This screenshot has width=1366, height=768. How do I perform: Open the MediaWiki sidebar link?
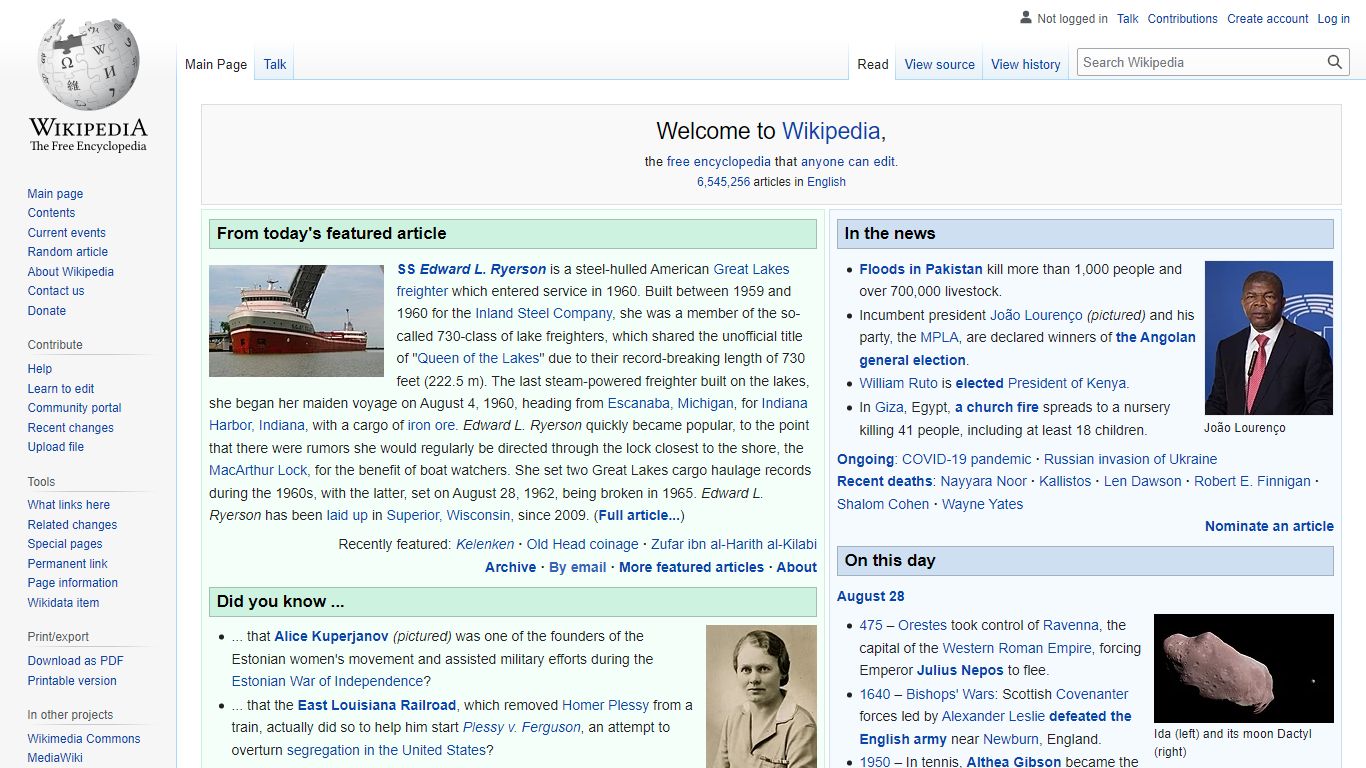(x=55, y=758)
